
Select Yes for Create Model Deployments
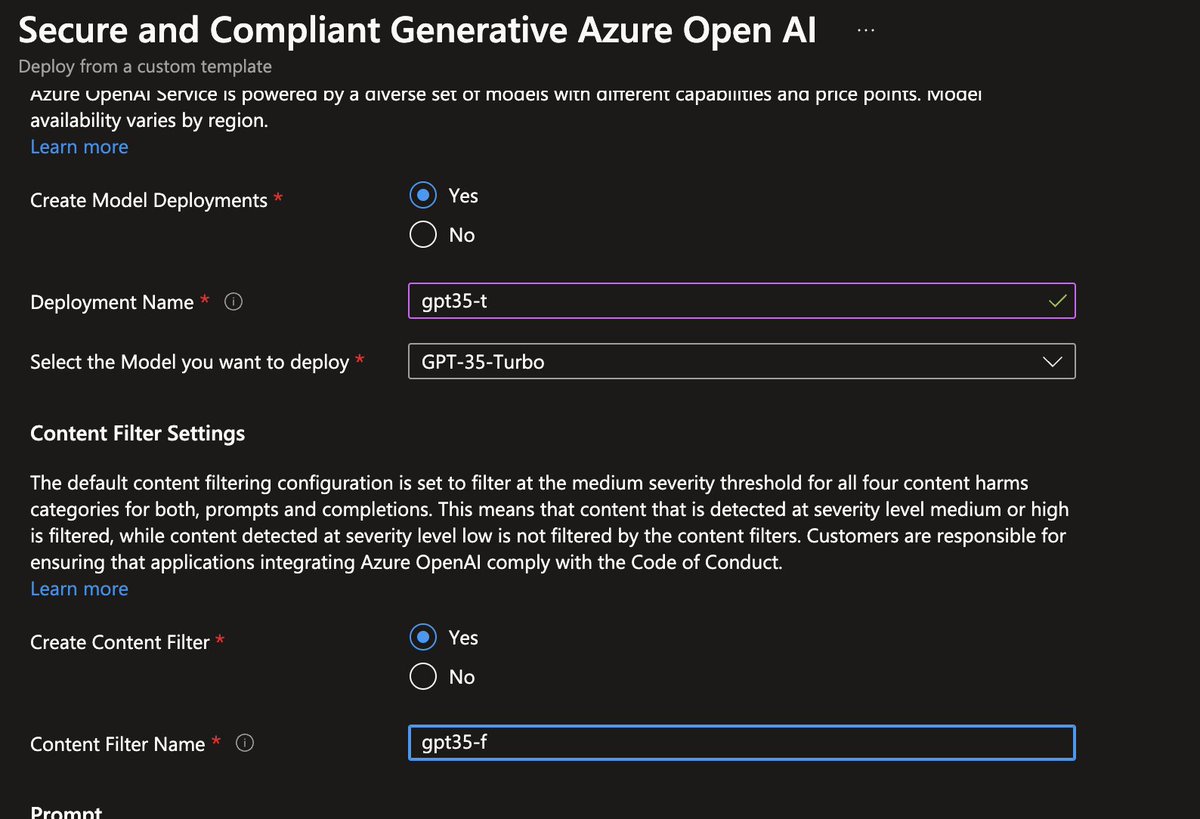point(423,195)
